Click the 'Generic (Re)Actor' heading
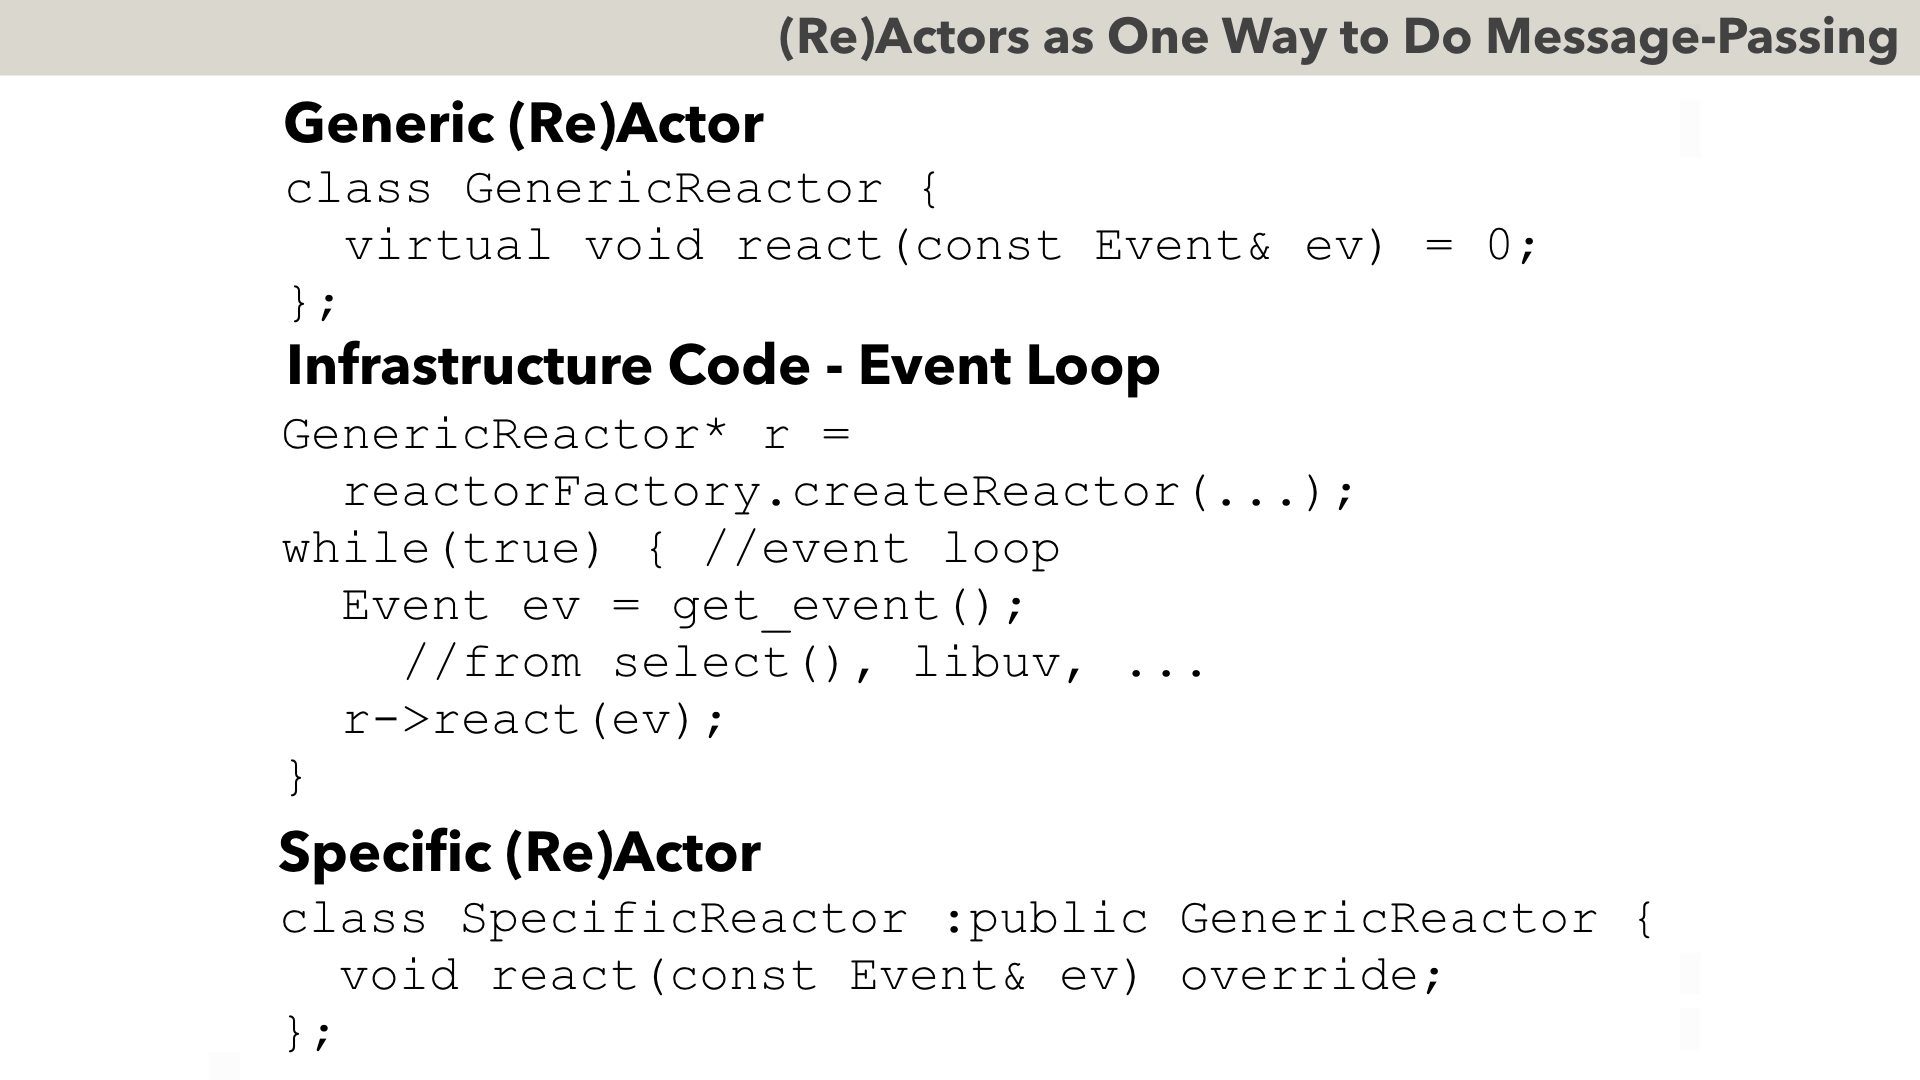The image size is (1920, 1080). tap(524, 124)
